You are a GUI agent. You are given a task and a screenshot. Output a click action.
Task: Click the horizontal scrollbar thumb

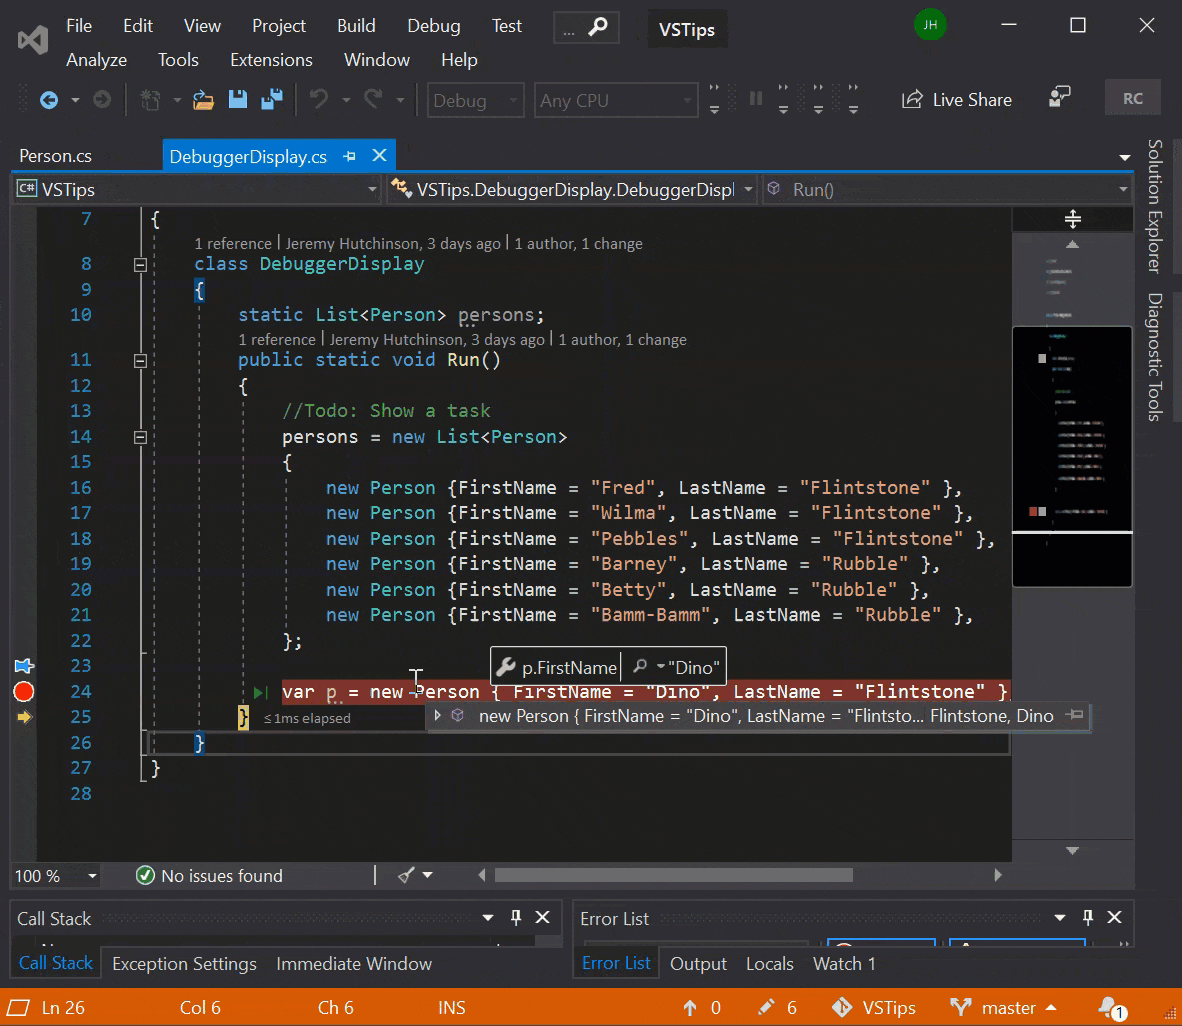(673, 875)
